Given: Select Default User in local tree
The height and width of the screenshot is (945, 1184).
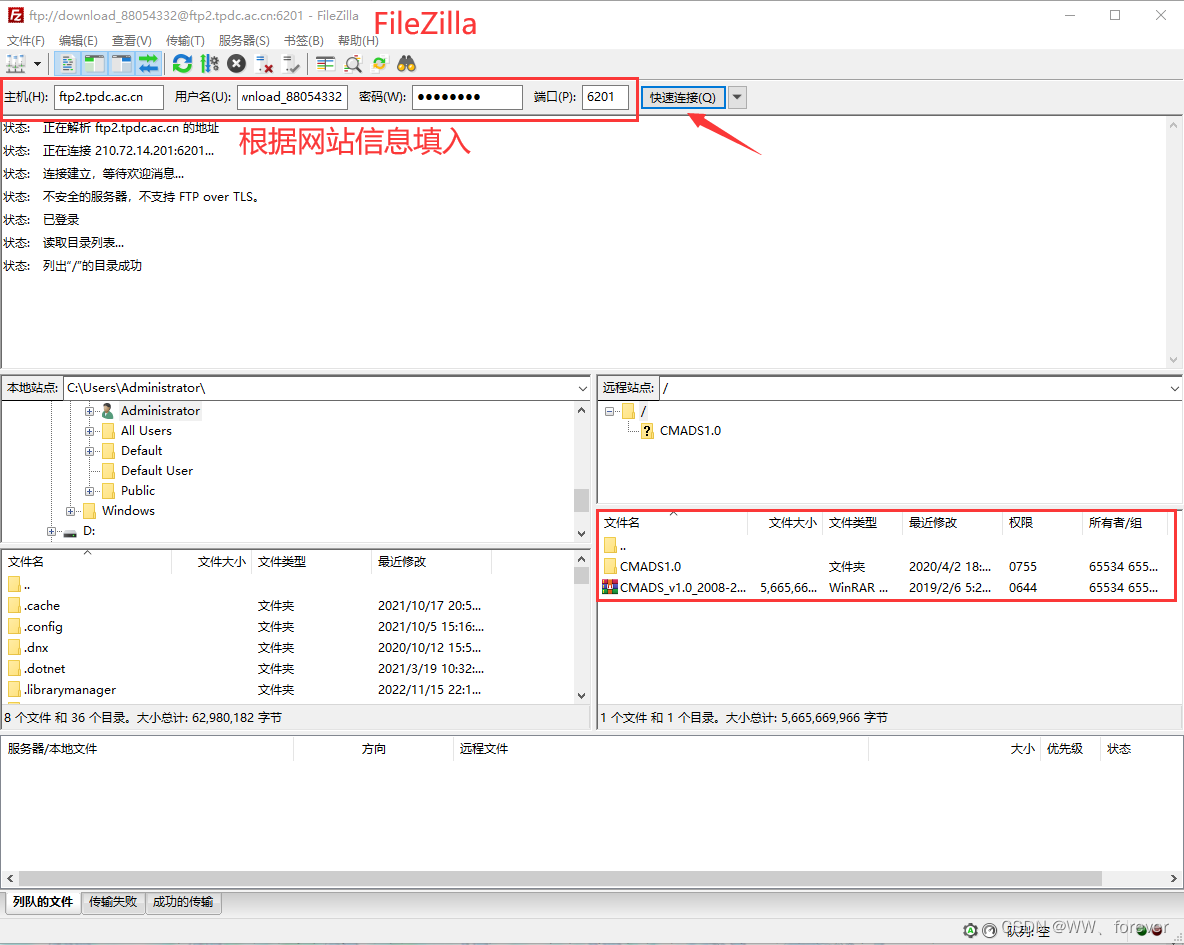Looking at the screenshot, I should coord(156,471).
